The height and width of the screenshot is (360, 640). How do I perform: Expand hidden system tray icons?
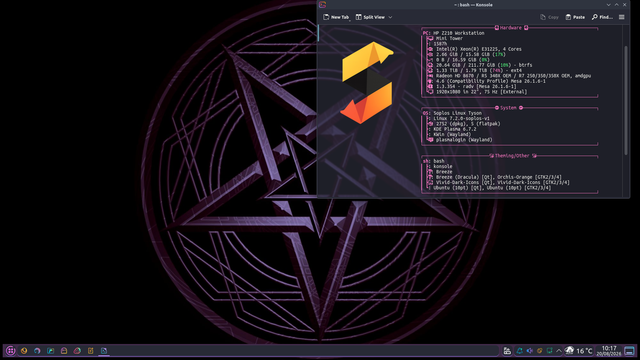(559, 351)
